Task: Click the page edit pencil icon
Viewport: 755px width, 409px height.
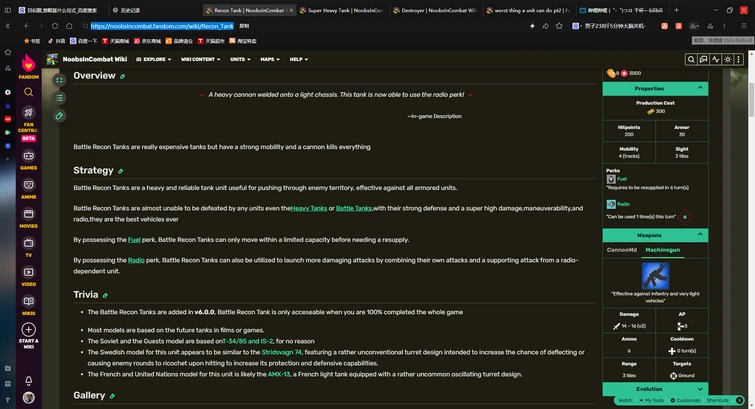Action: tap(59, 116)
